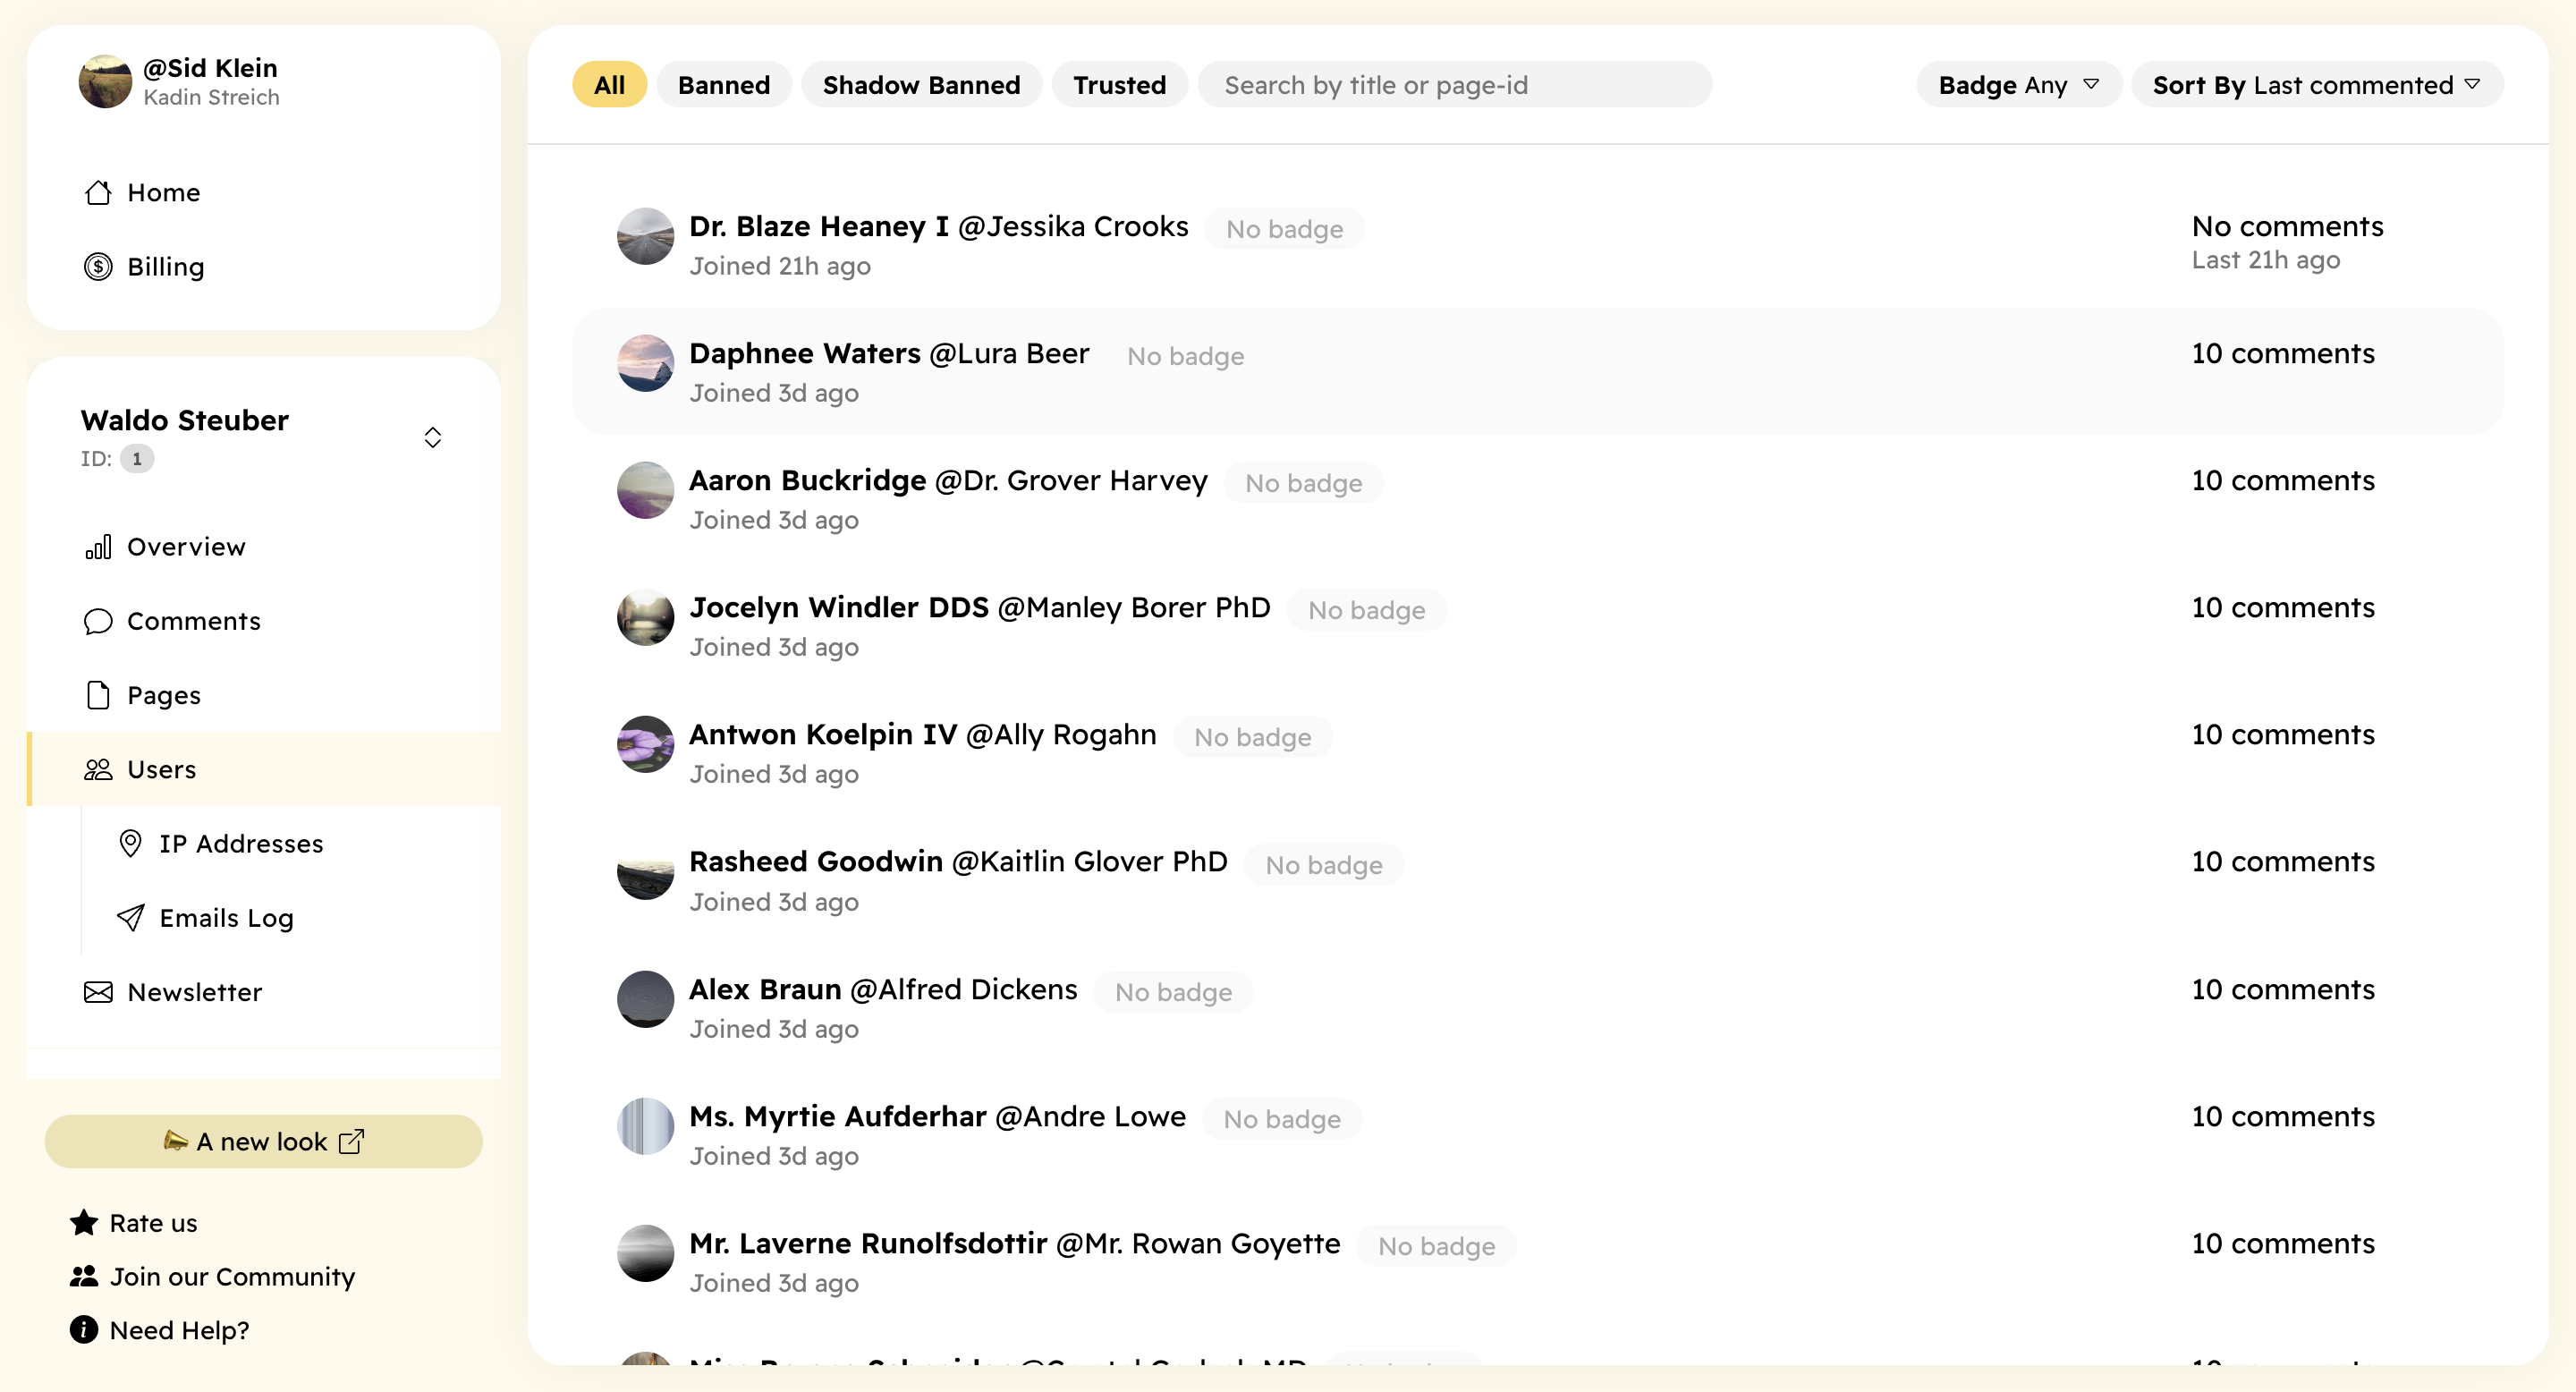Open the Newsletter envelope icon

click(97, 992)
